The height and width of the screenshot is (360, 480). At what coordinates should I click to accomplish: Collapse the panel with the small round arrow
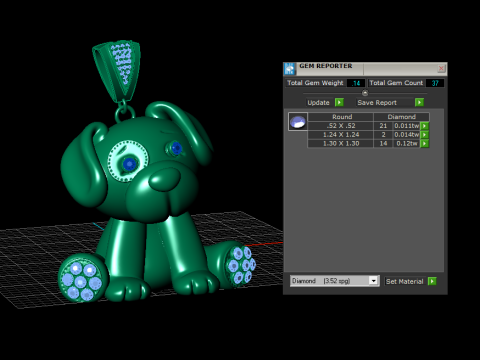click(x=365, y=93)
